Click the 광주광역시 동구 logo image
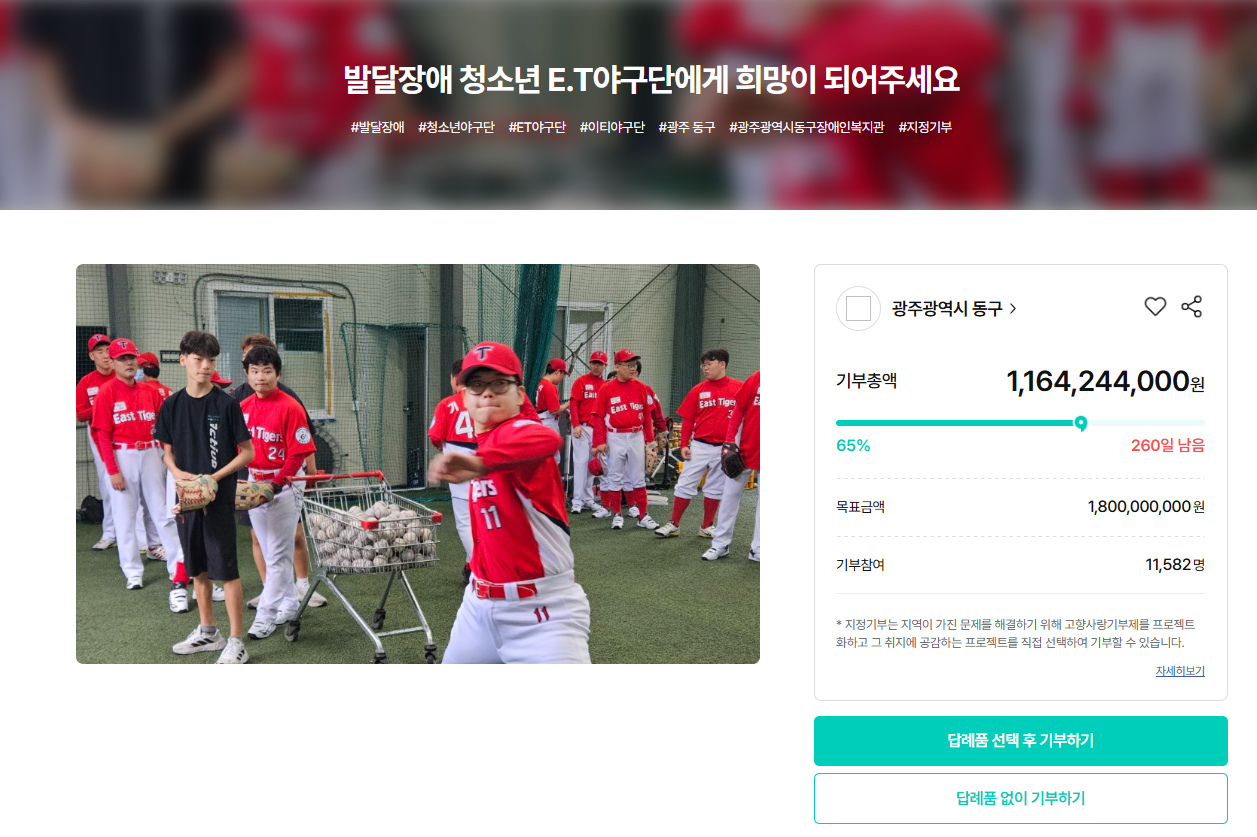 click(858, 308)
